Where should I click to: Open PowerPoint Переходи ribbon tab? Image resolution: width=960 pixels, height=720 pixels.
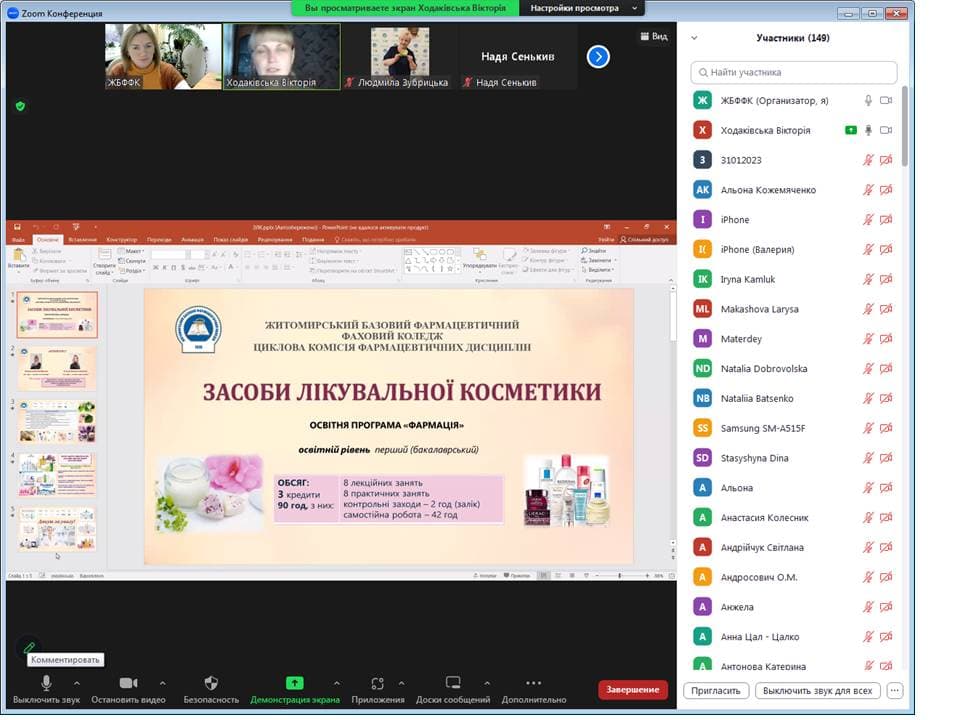tap(159, 239)
